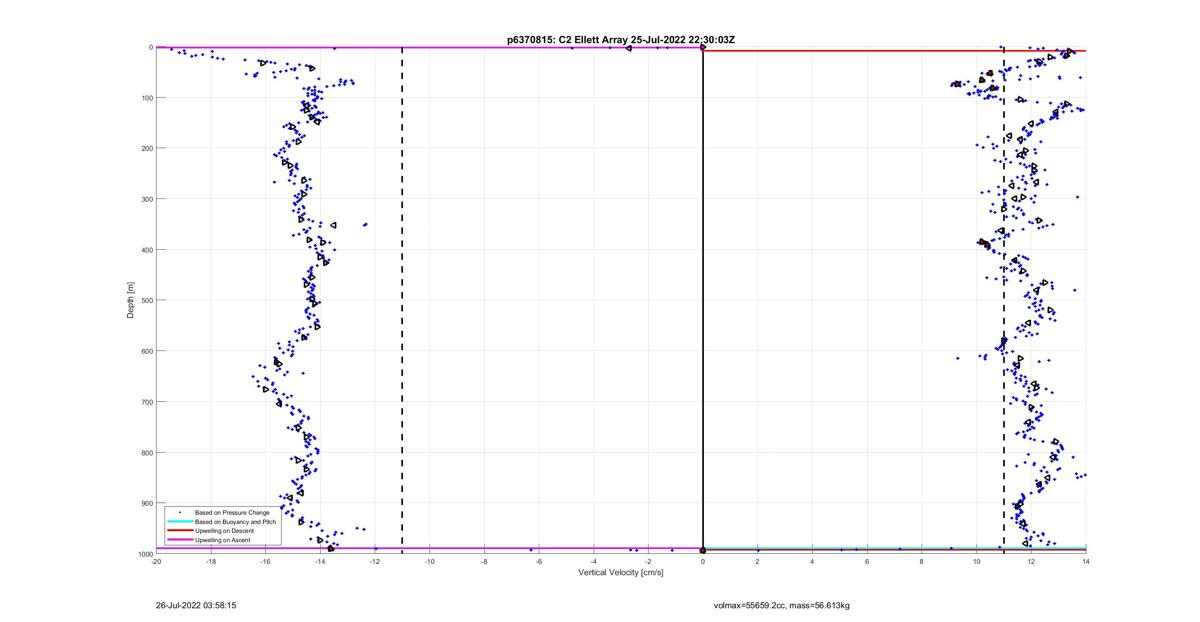
Task: Click the x-axis tick label '14'
Action: point(1086,562)
